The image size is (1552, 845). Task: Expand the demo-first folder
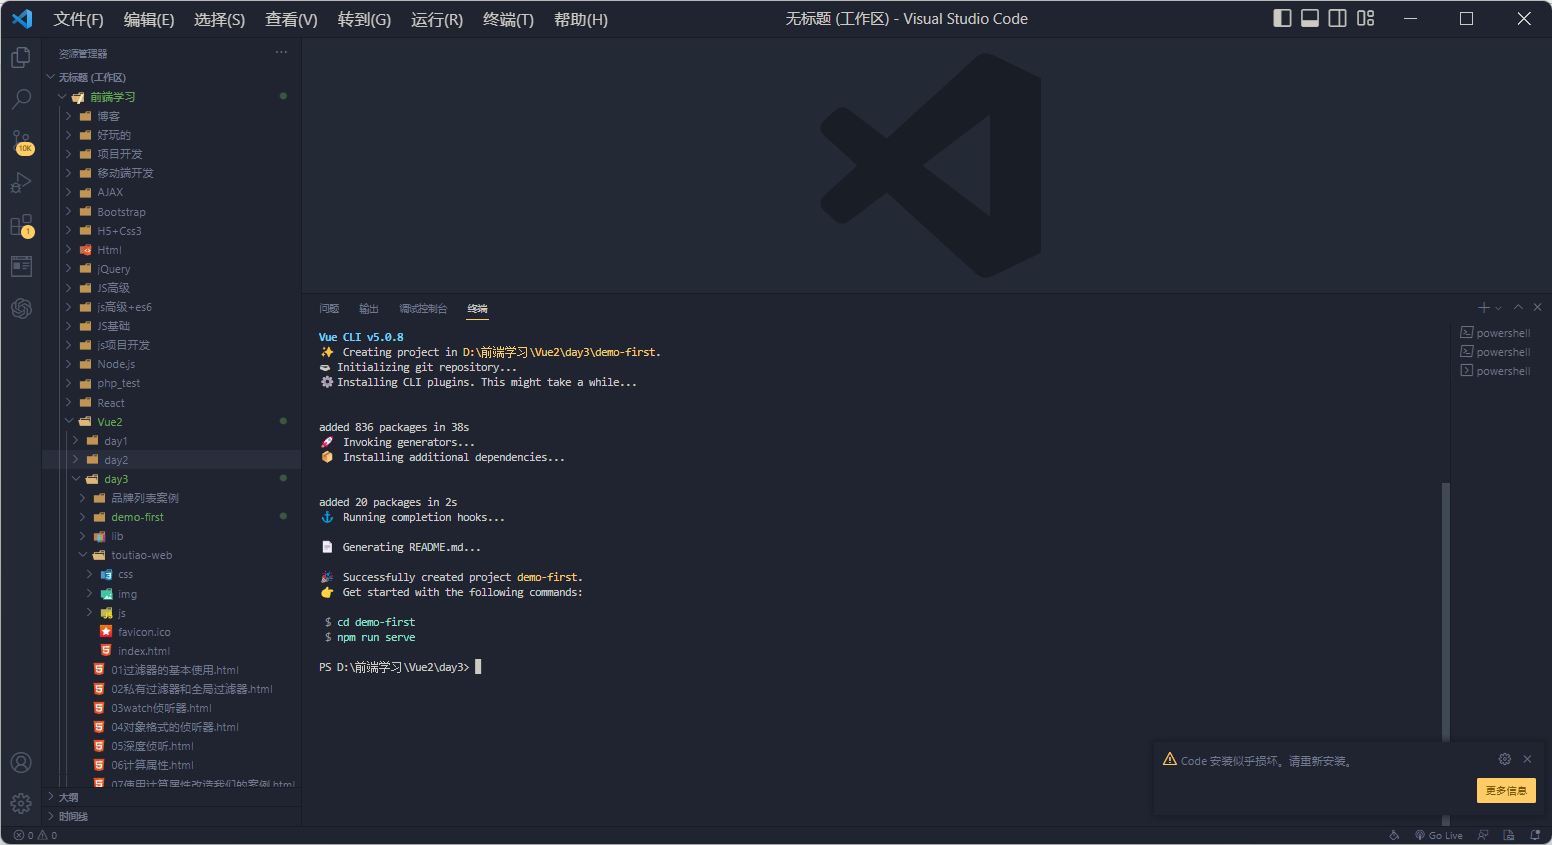83,517
